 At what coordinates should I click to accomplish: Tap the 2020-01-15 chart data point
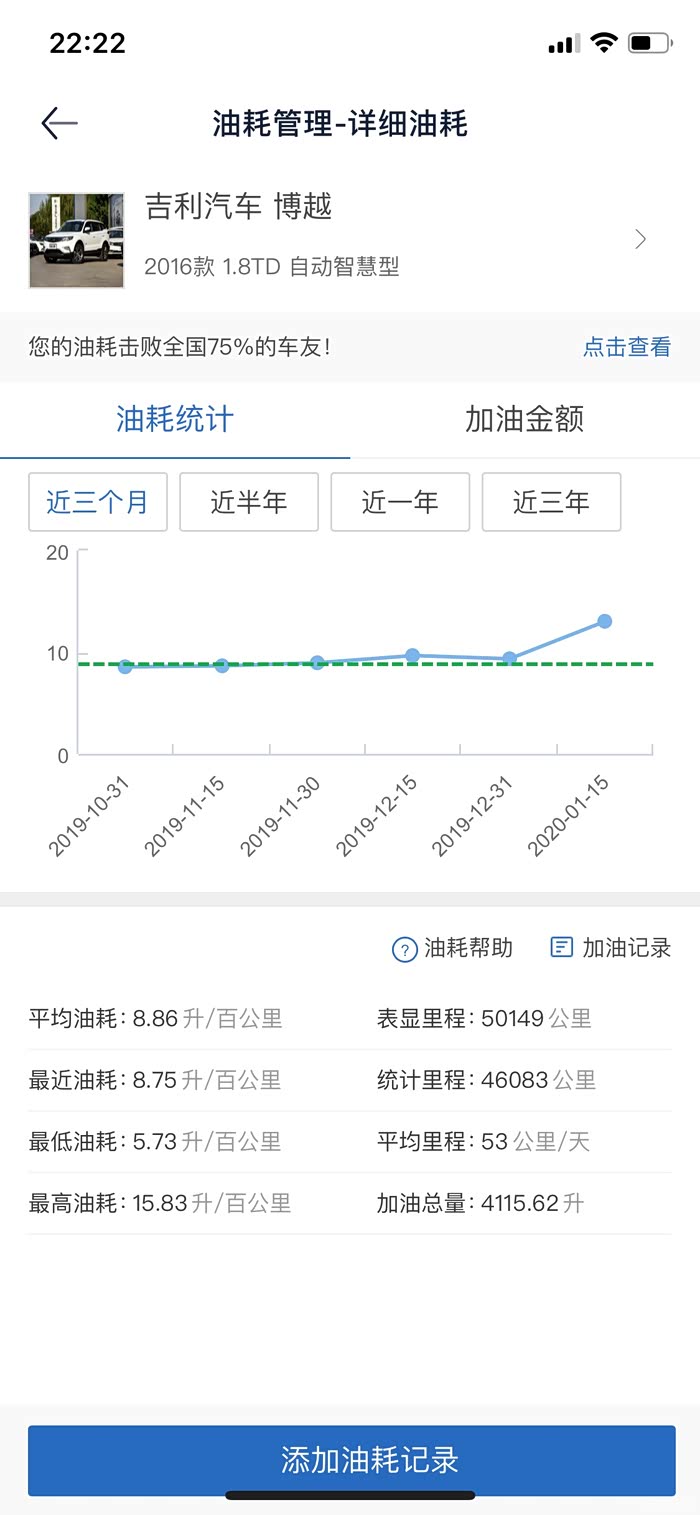(604, 621)
